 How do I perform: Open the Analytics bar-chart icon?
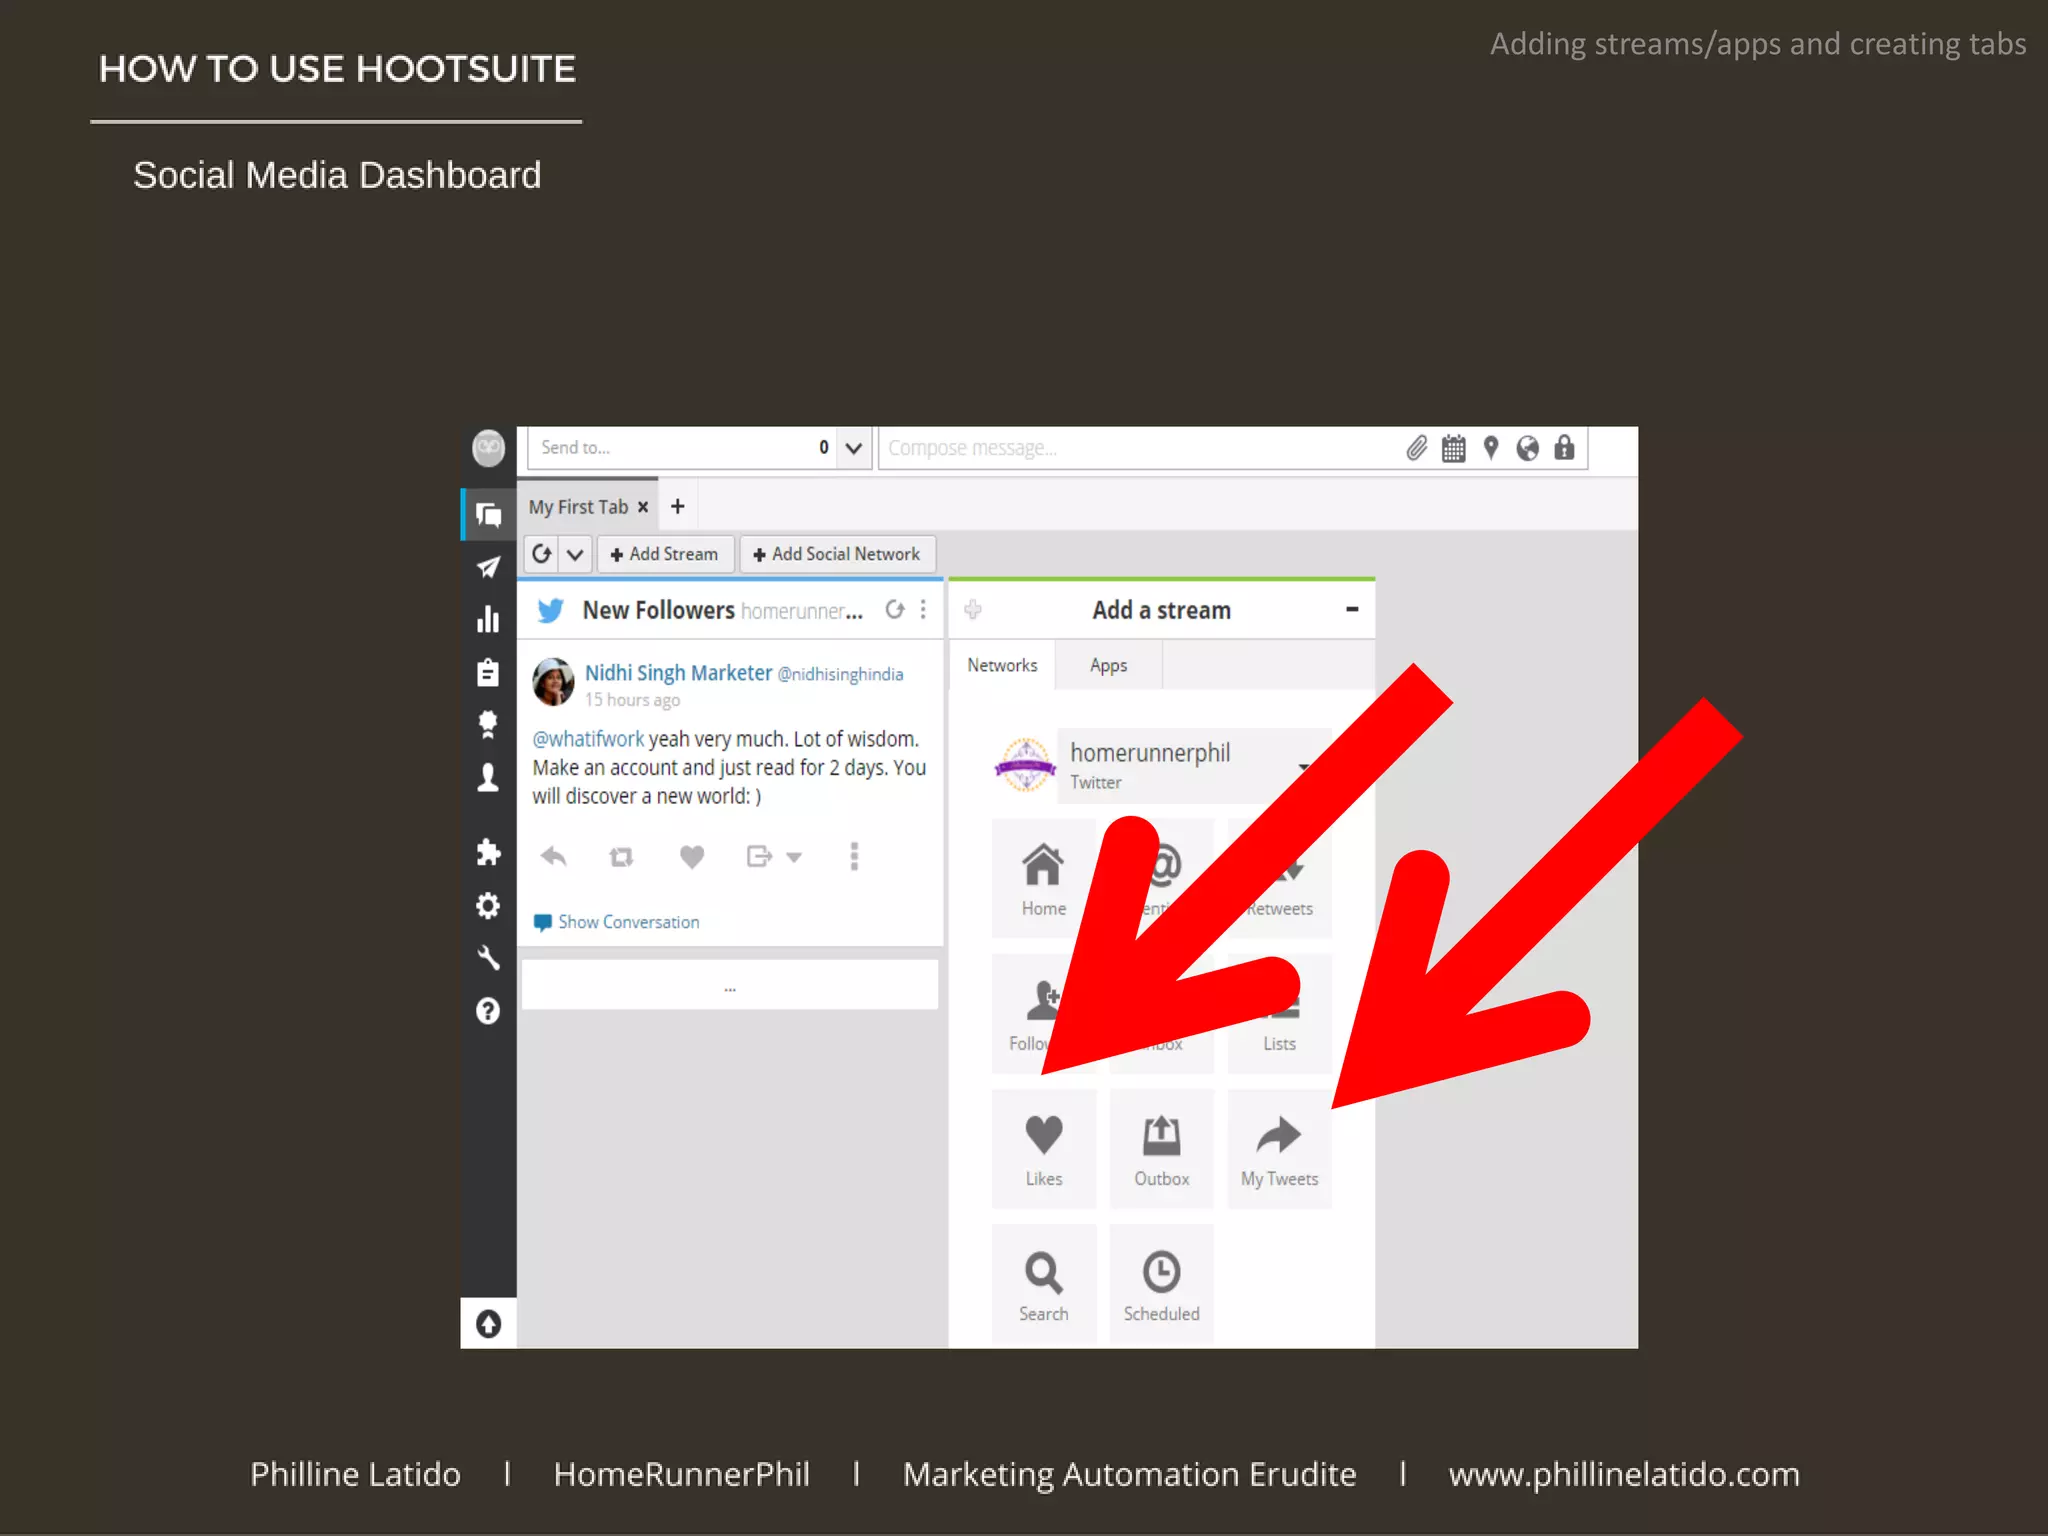click(488, 619)
